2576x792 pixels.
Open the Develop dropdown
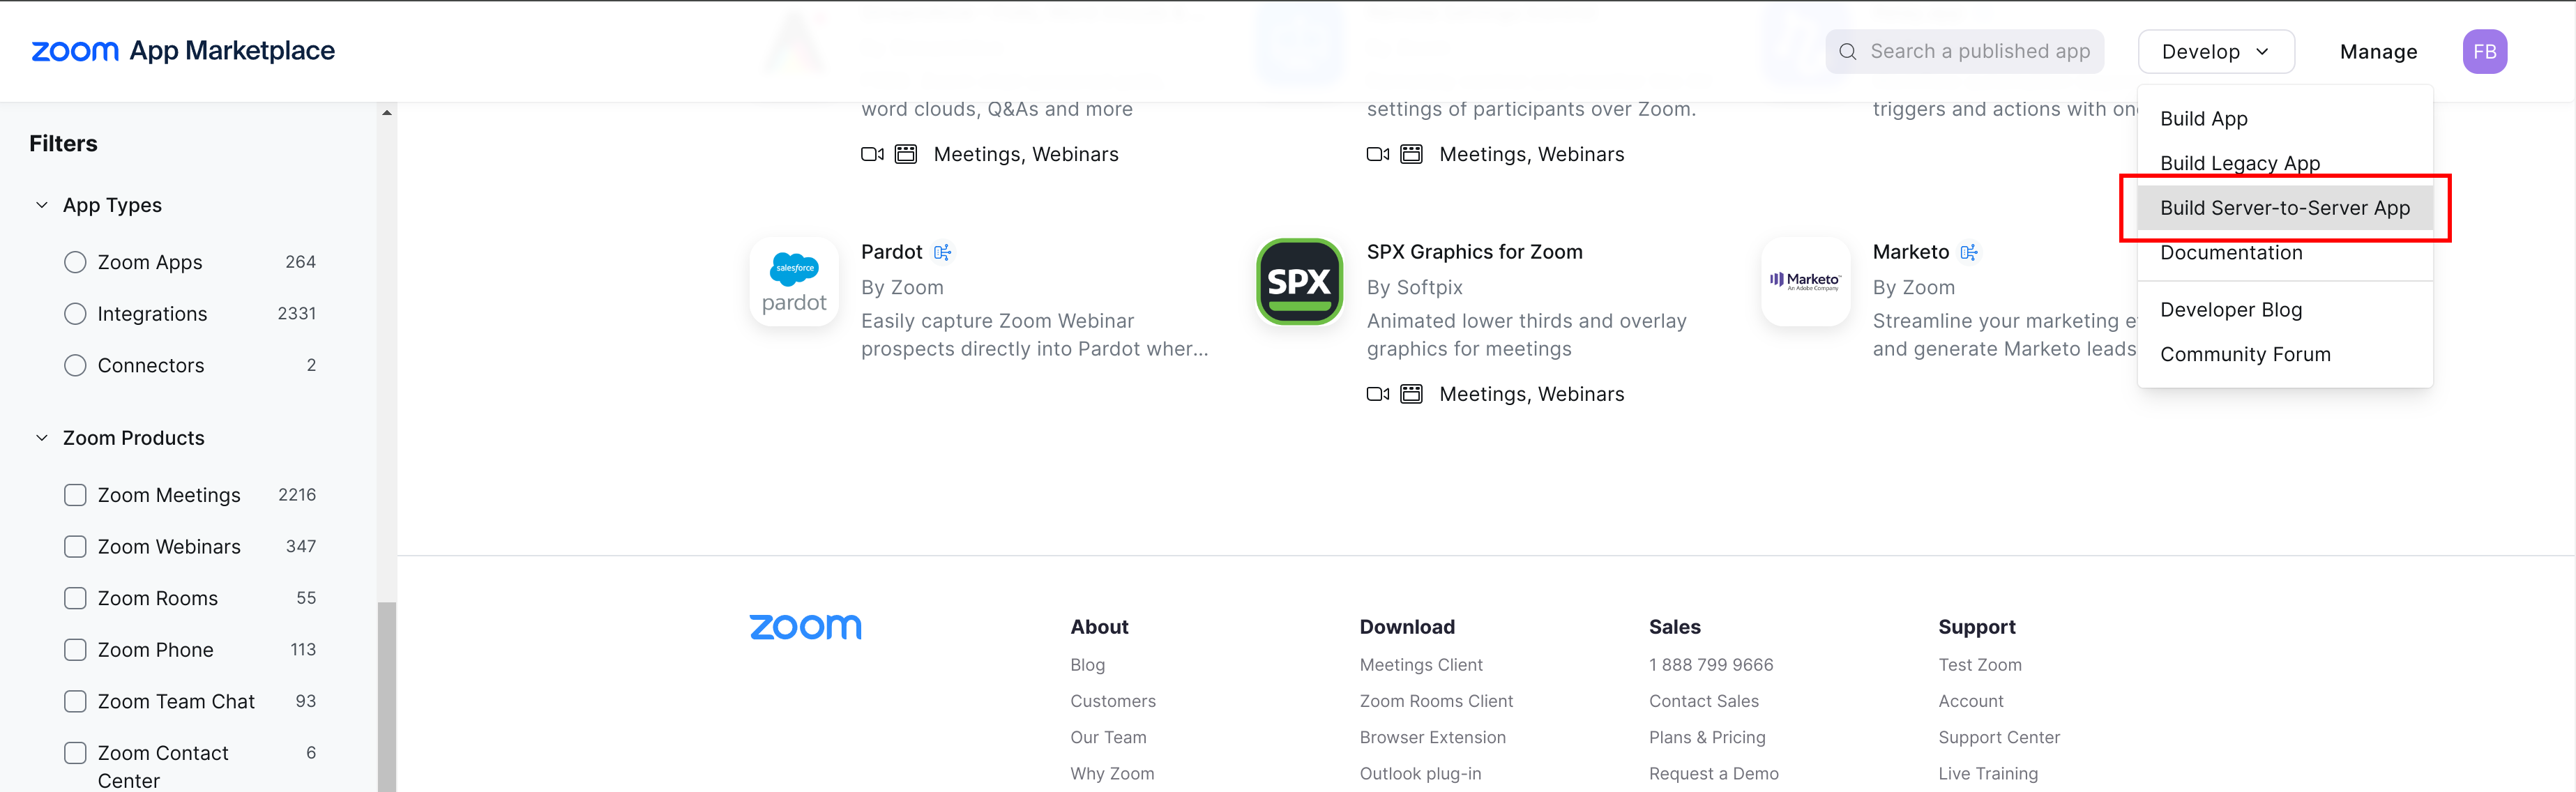click(2215, 51)
